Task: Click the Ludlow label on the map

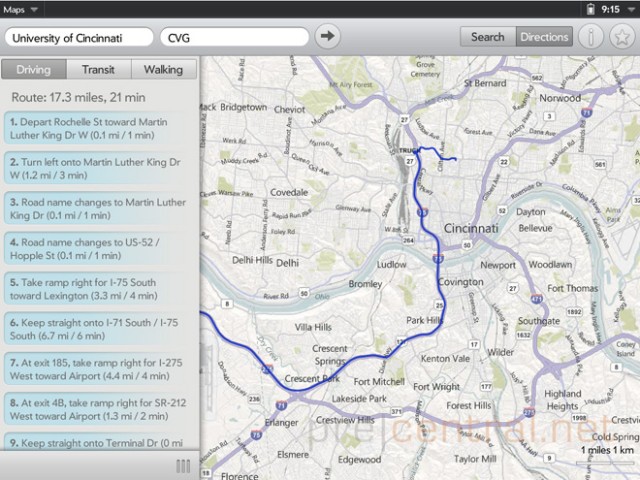Action: click(391, 264)
